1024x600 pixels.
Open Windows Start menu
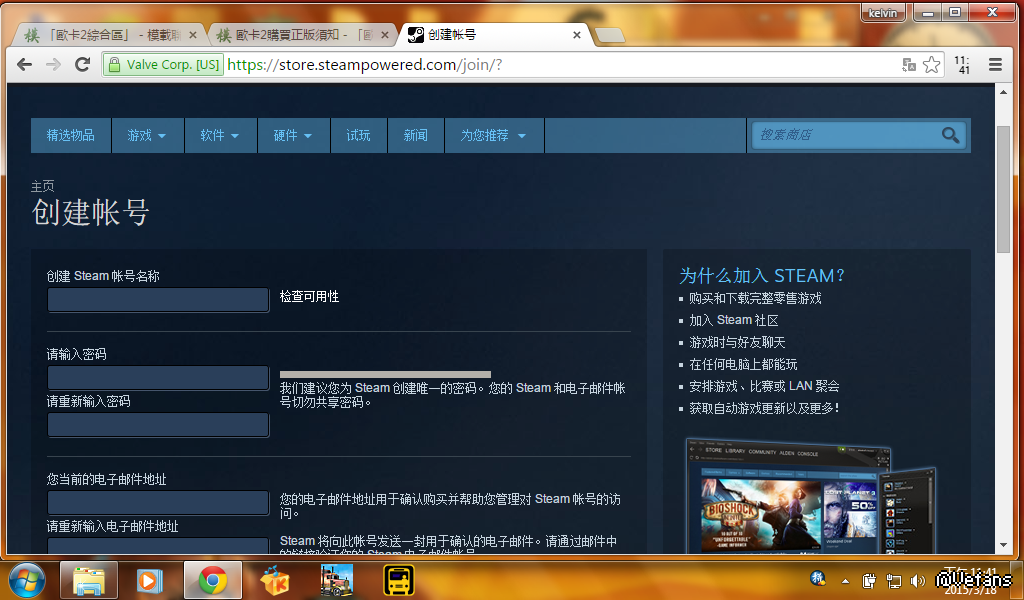(27, 580)
